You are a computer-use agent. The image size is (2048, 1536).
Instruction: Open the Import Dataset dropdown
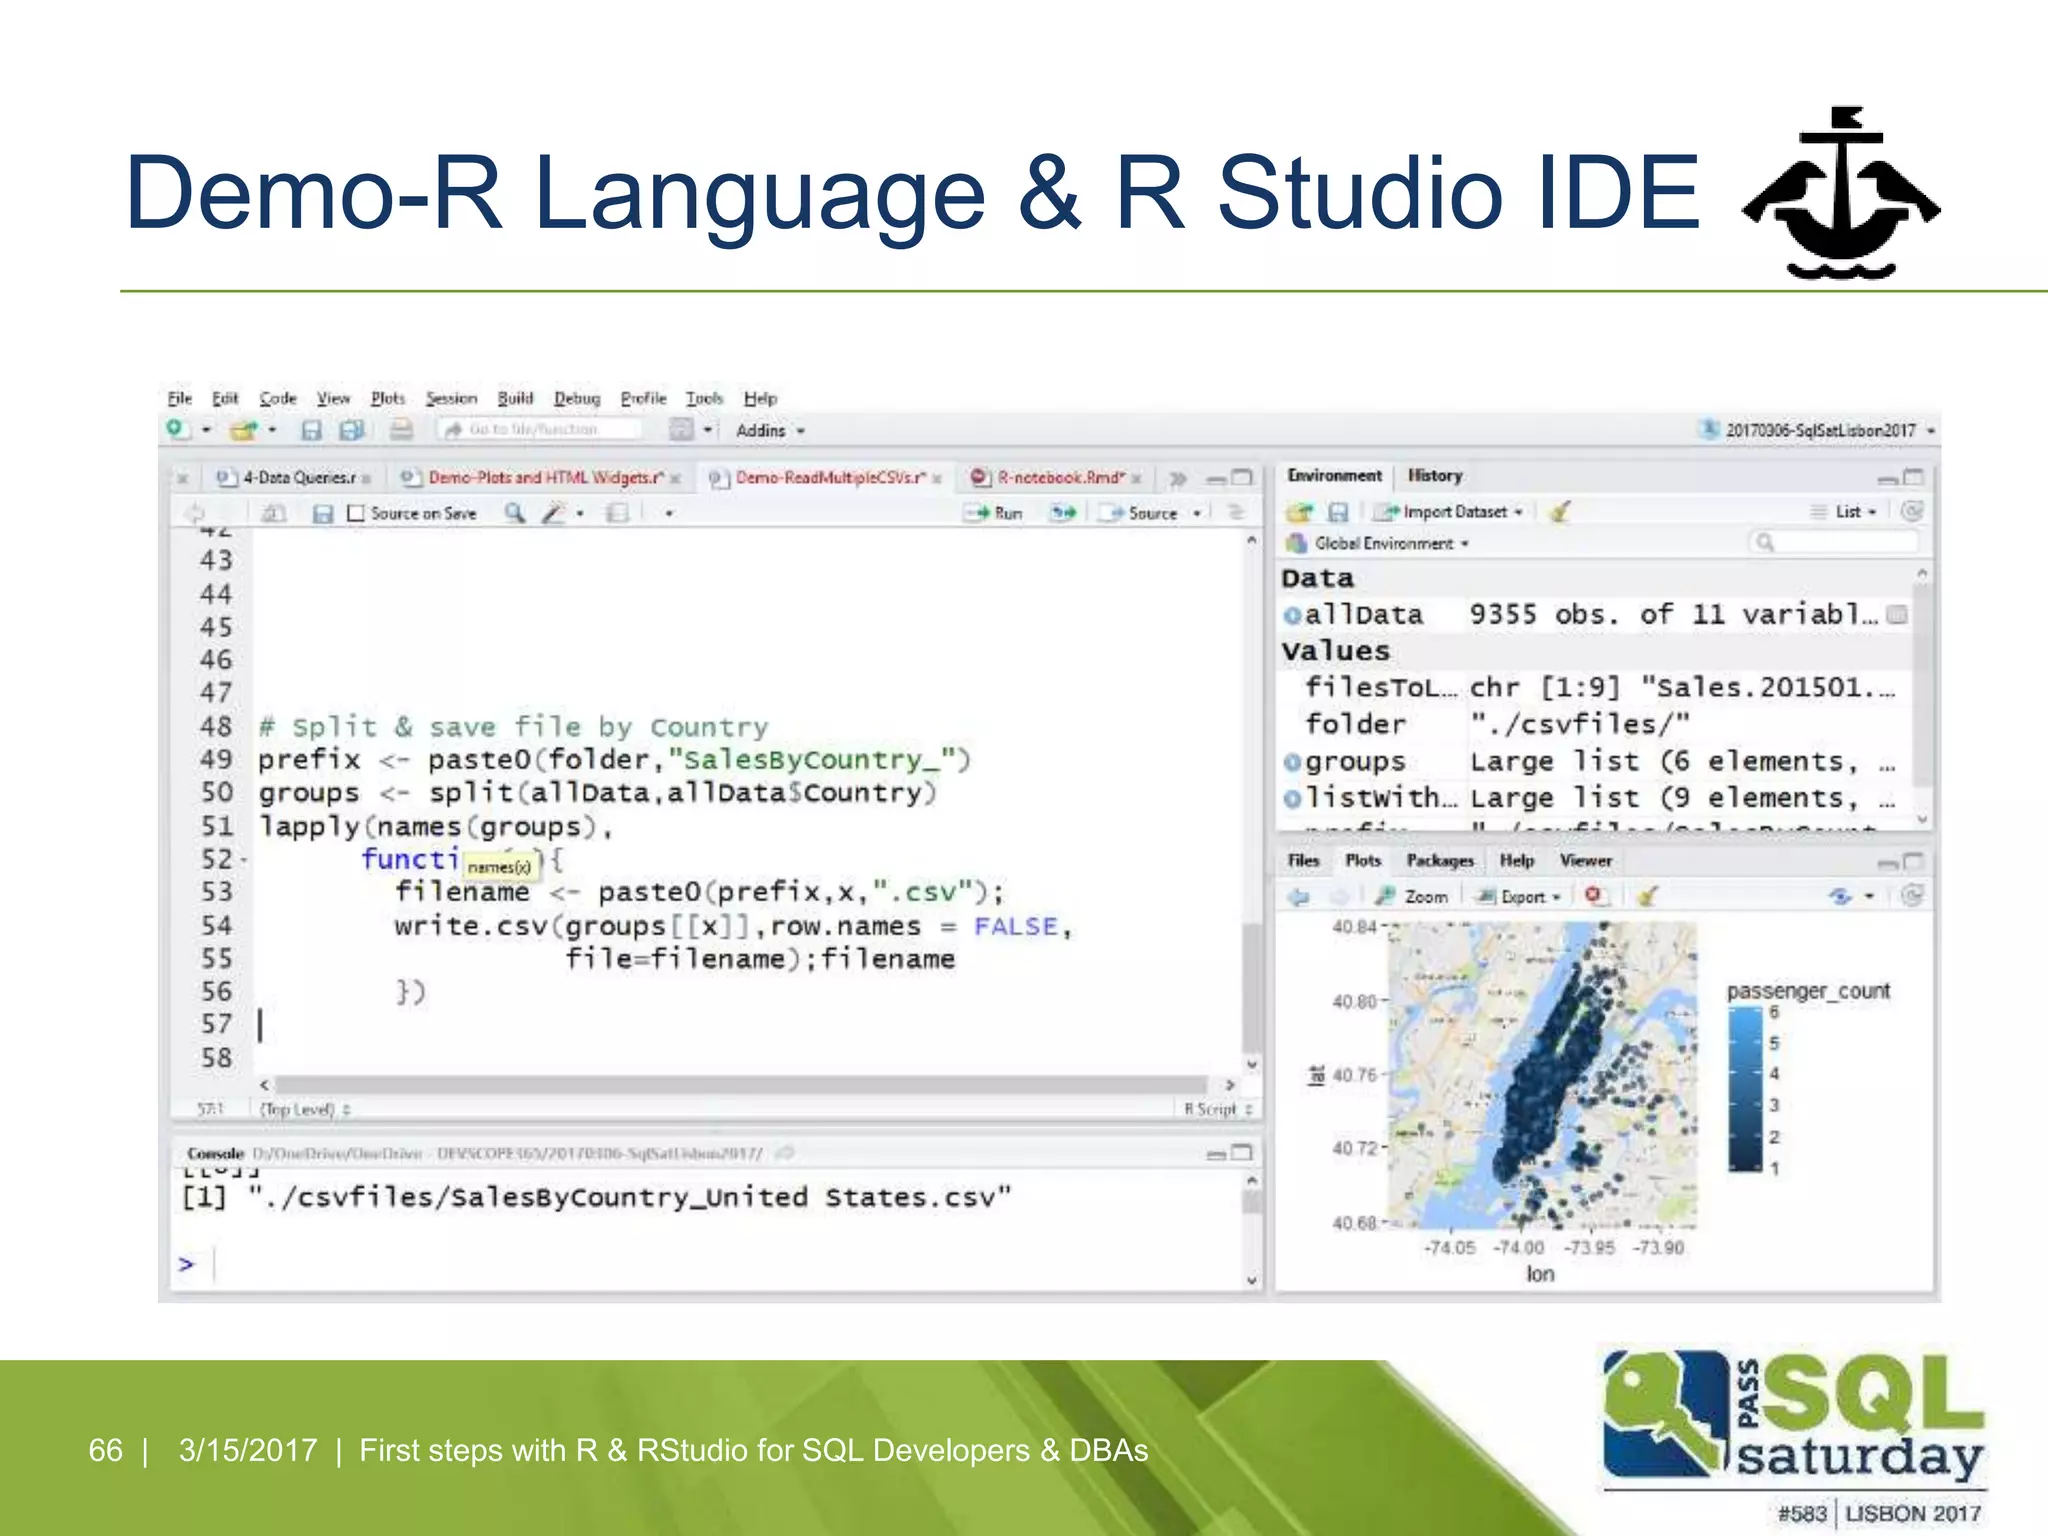pyautogui.click(x=1449, y=512)
